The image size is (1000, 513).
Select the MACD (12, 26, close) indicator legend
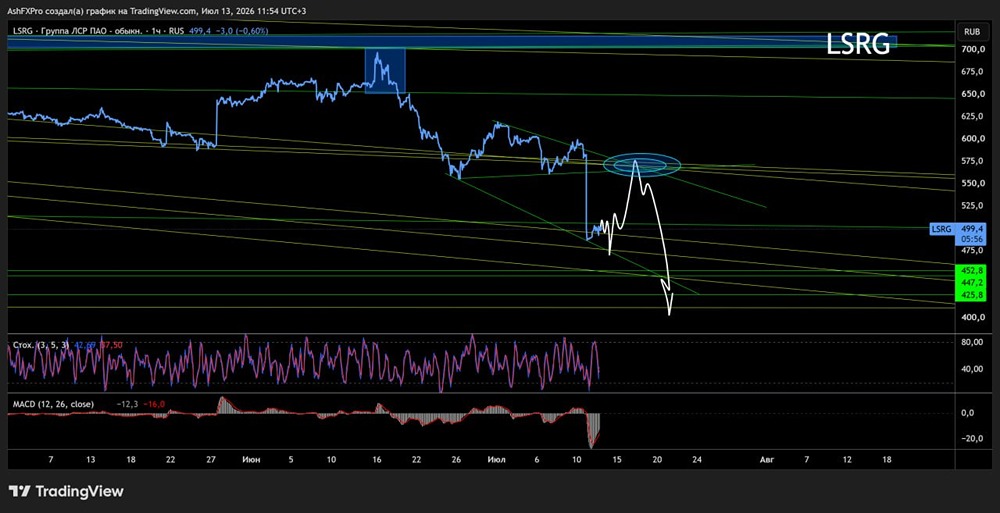point(53,404)
